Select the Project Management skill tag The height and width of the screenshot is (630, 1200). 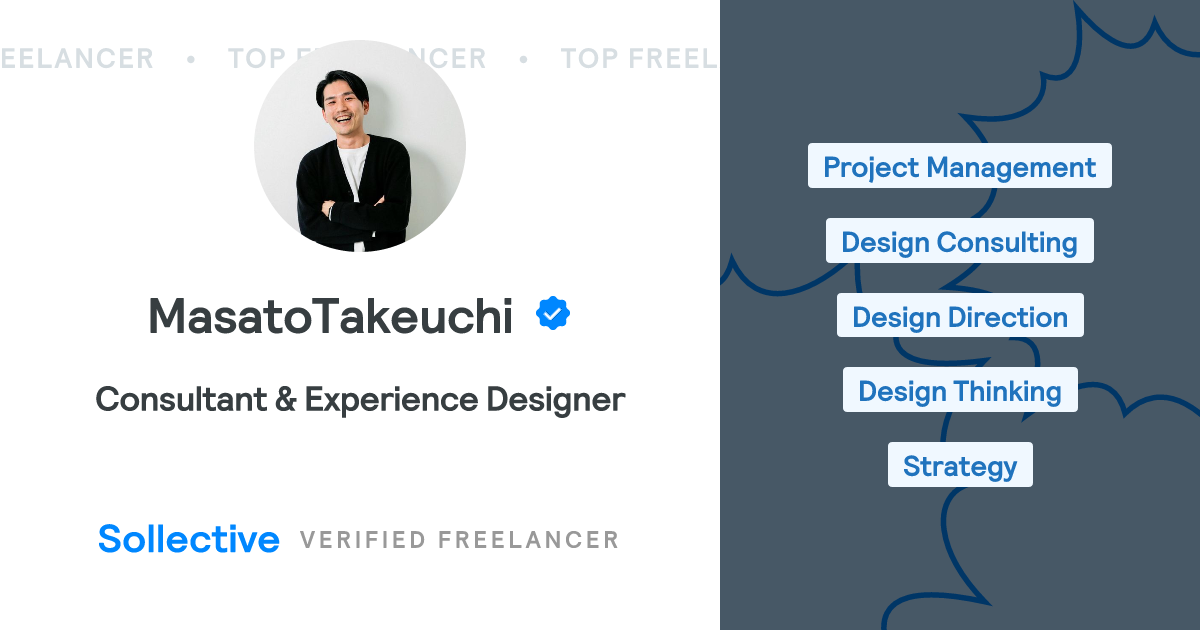pos(959,166)
